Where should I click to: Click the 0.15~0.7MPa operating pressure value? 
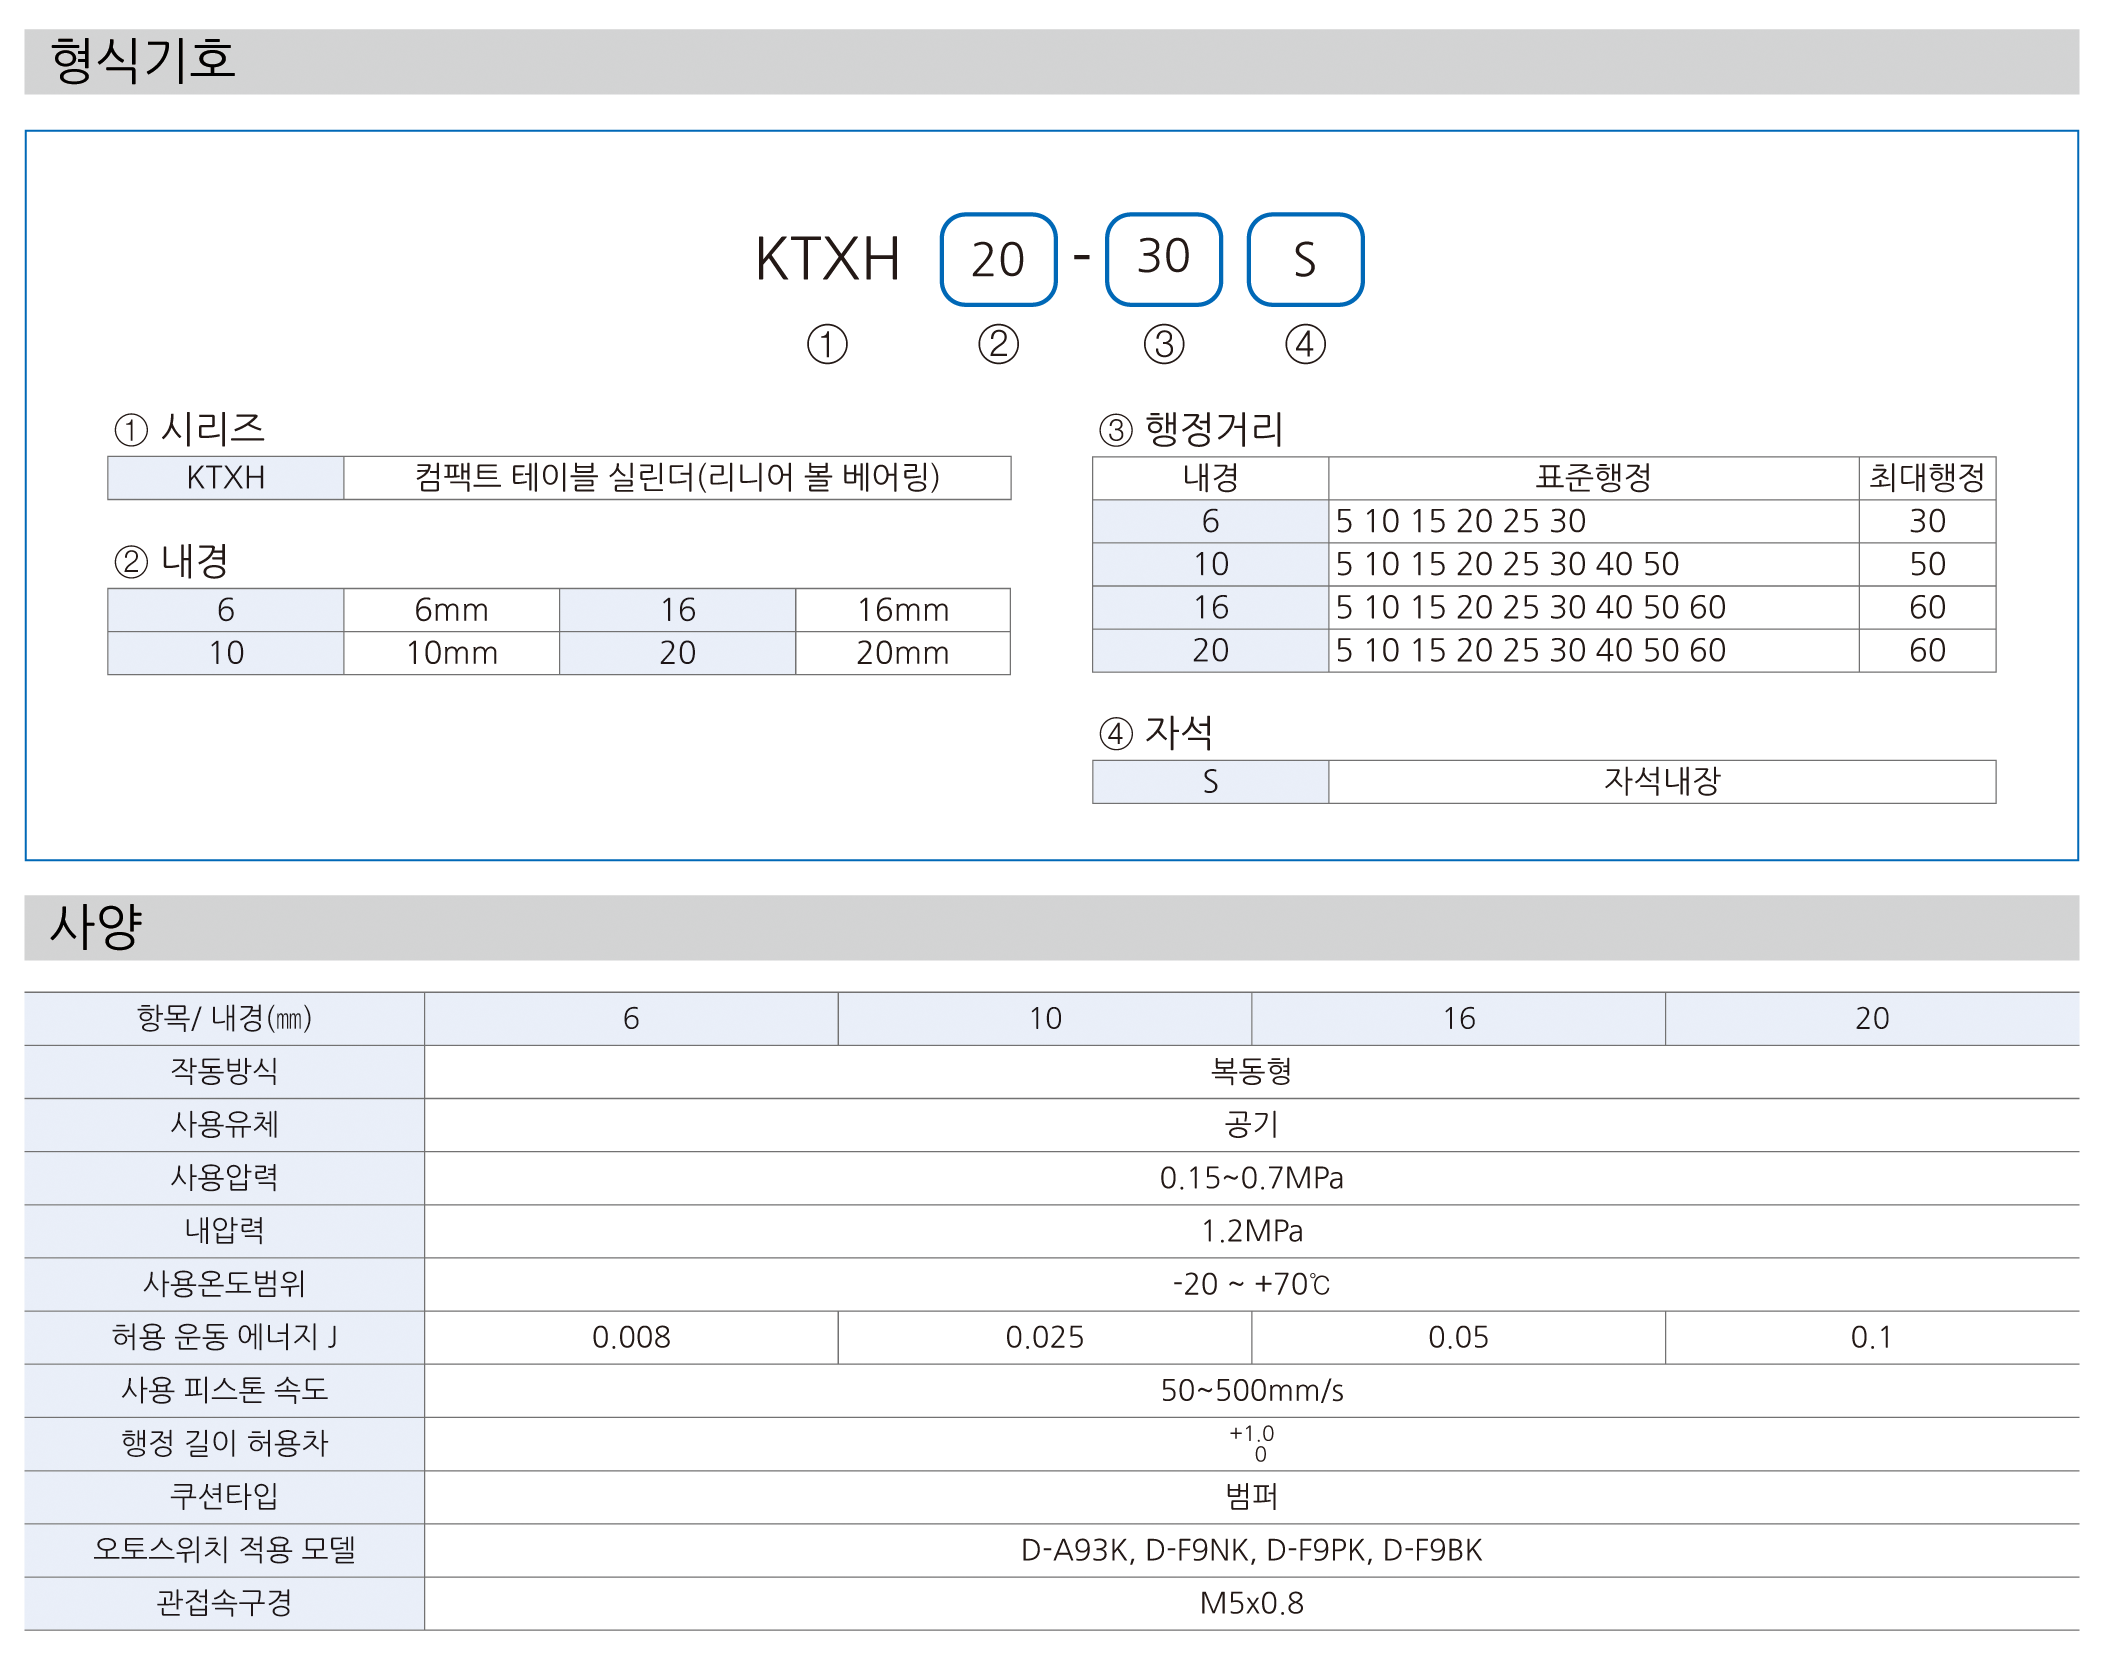pos(1251,1178)
